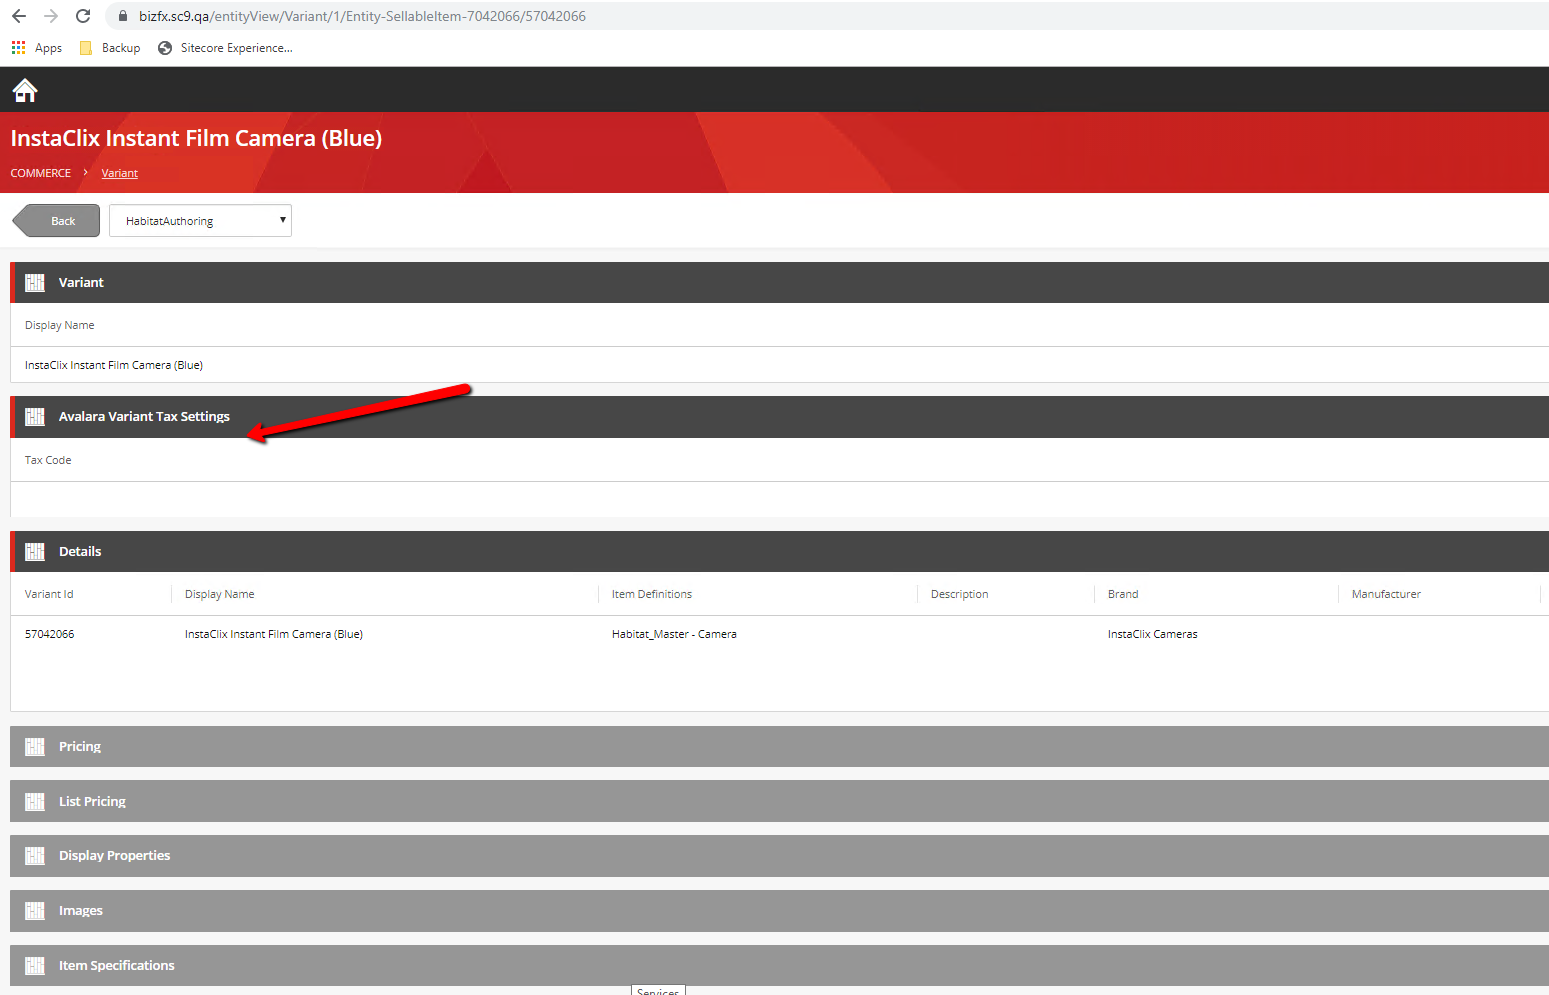The image size is (1549, 995).
Task: Click the Item Specifications section icon
Action: coord(35,966)
